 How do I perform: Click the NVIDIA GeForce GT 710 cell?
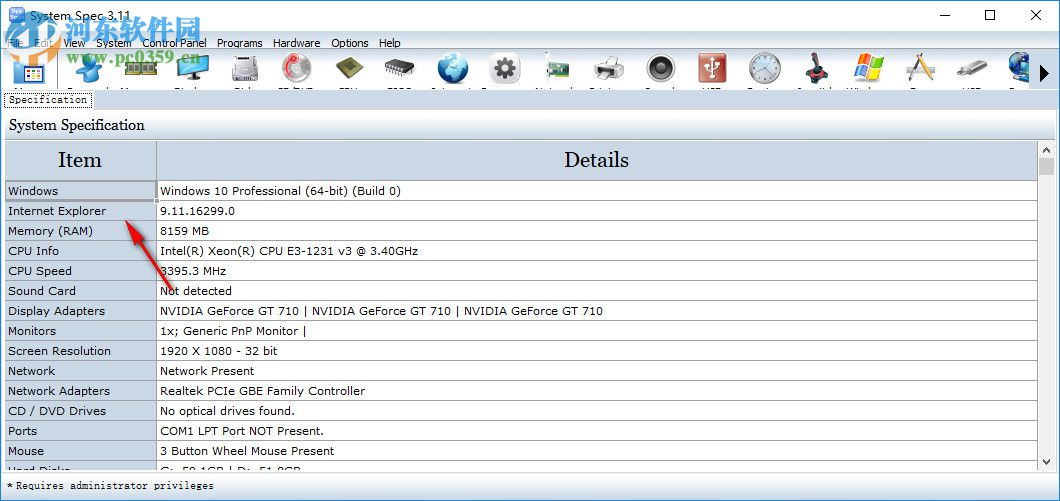(597, 311)
